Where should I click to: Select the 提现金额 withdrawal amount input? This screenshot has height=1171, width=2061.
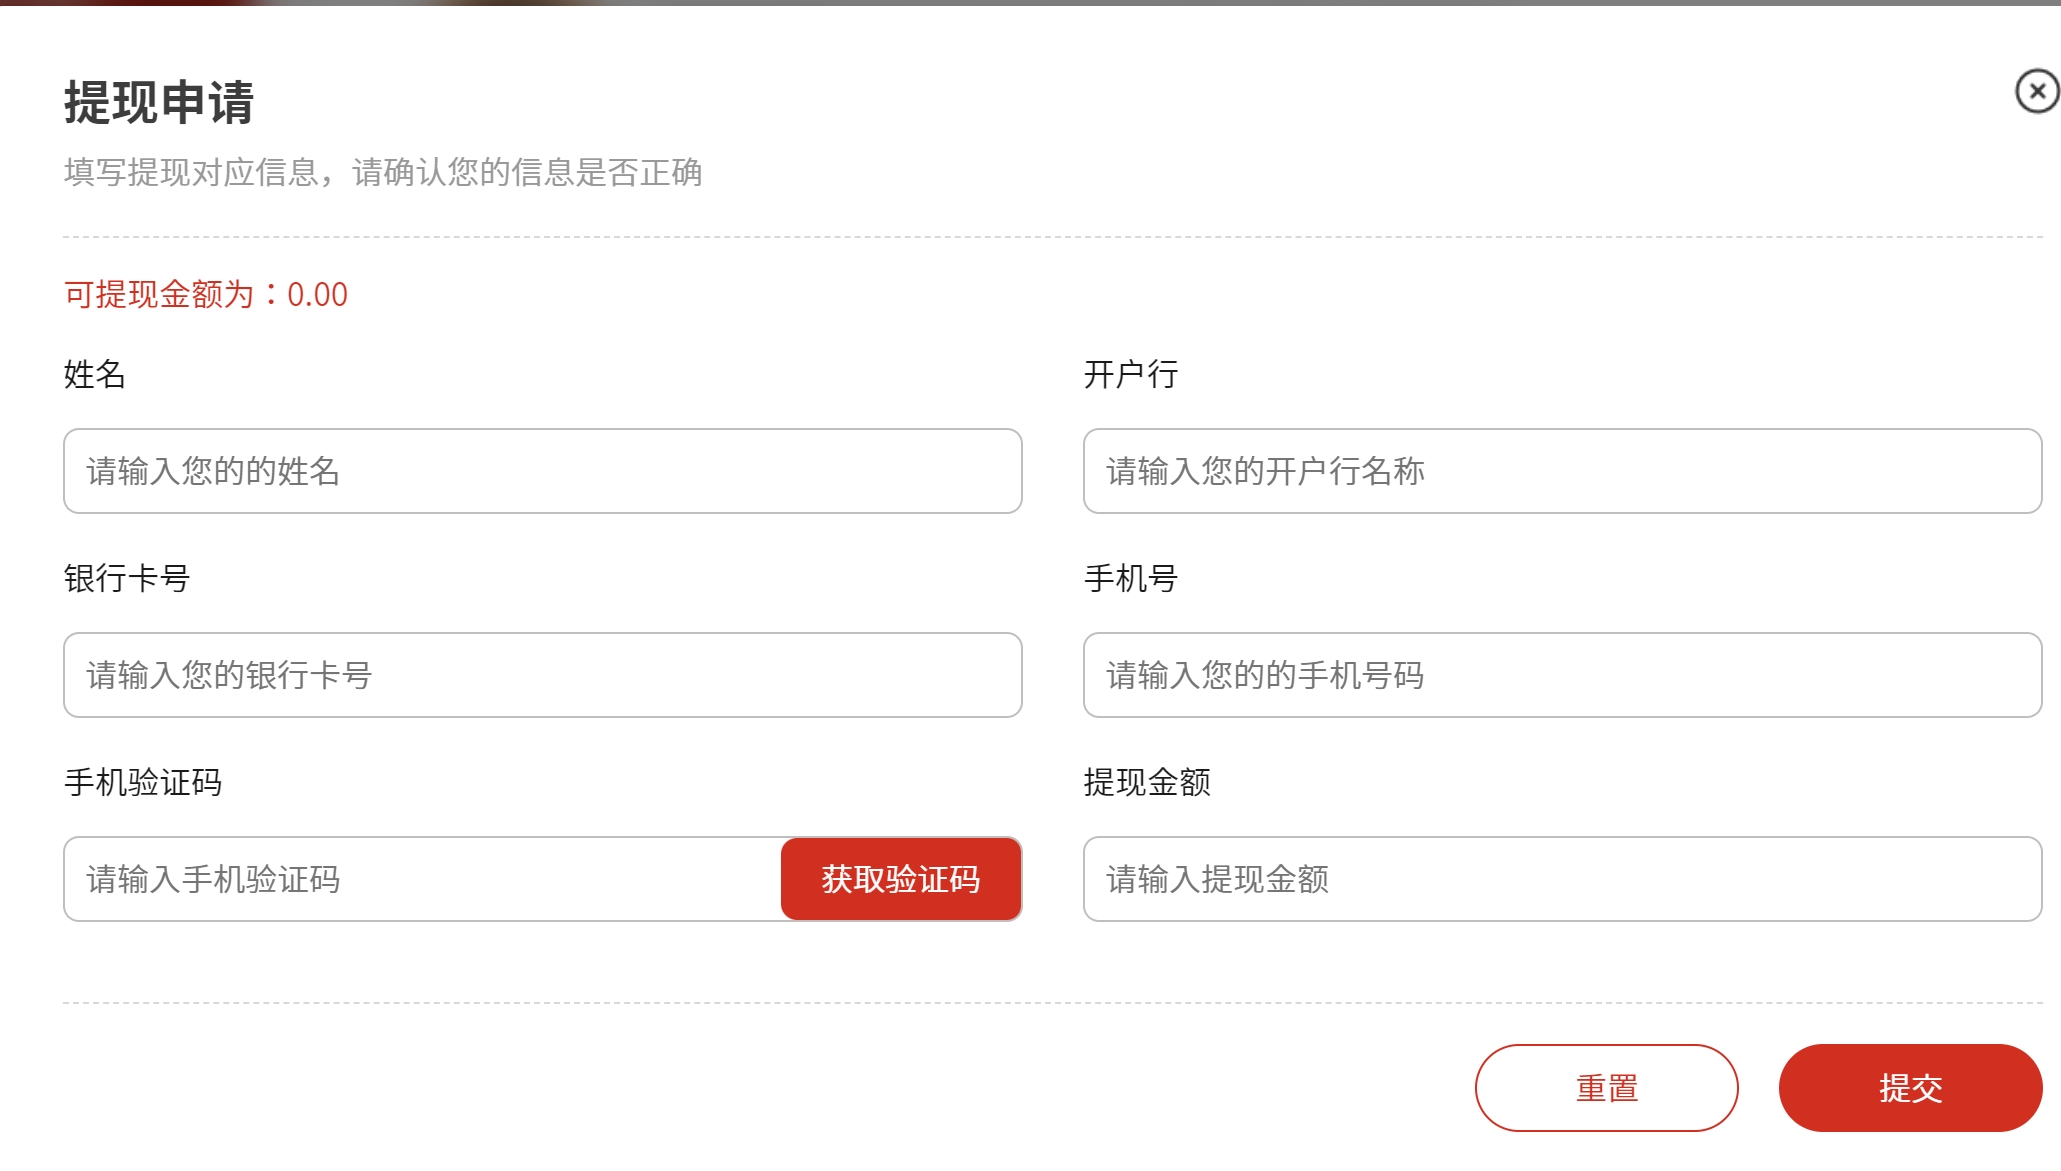pyautogui.click(x=1562, y=879)
